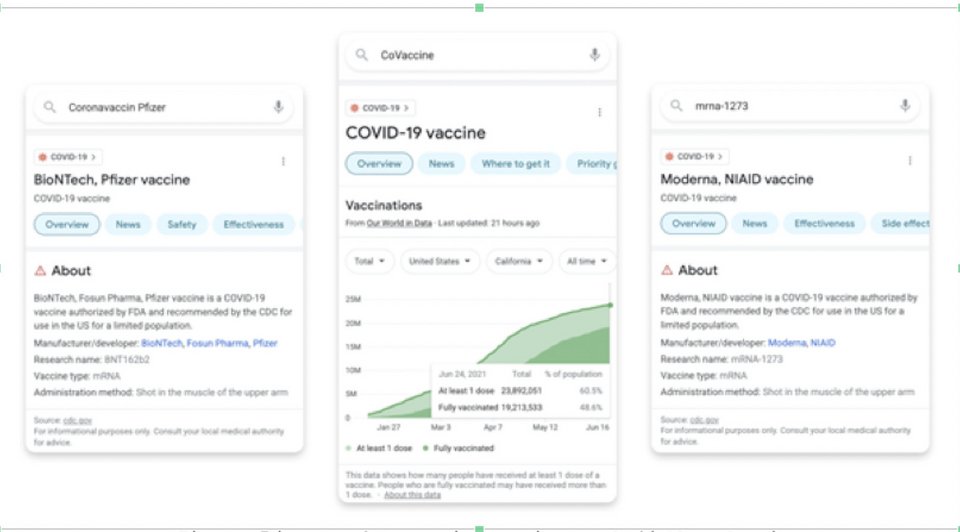Open the News tab in the Pfizer card
Image resolution: width=960 pixels, height=532 pixels.
coord(128,225)
